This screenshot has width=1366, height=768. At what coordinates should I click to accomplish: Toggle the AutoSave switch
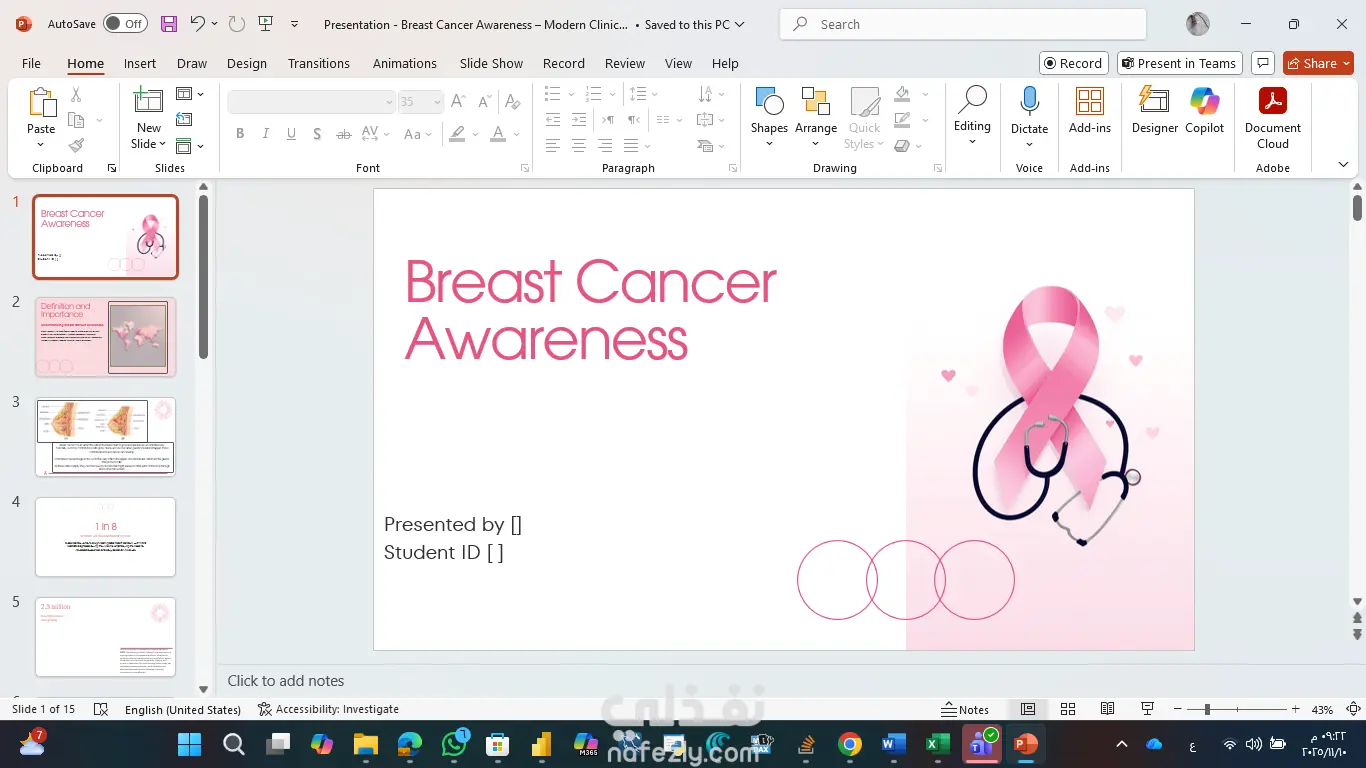point(125,24)
